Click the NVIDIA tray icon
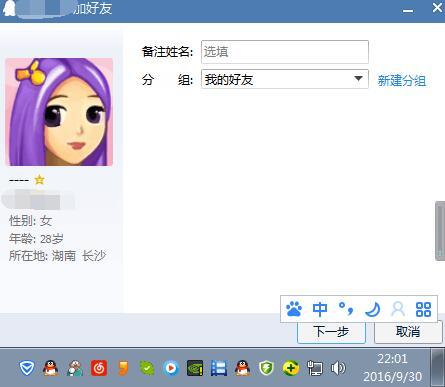The height and width of the screenshot is (387, 445). [x=195, y=369]
